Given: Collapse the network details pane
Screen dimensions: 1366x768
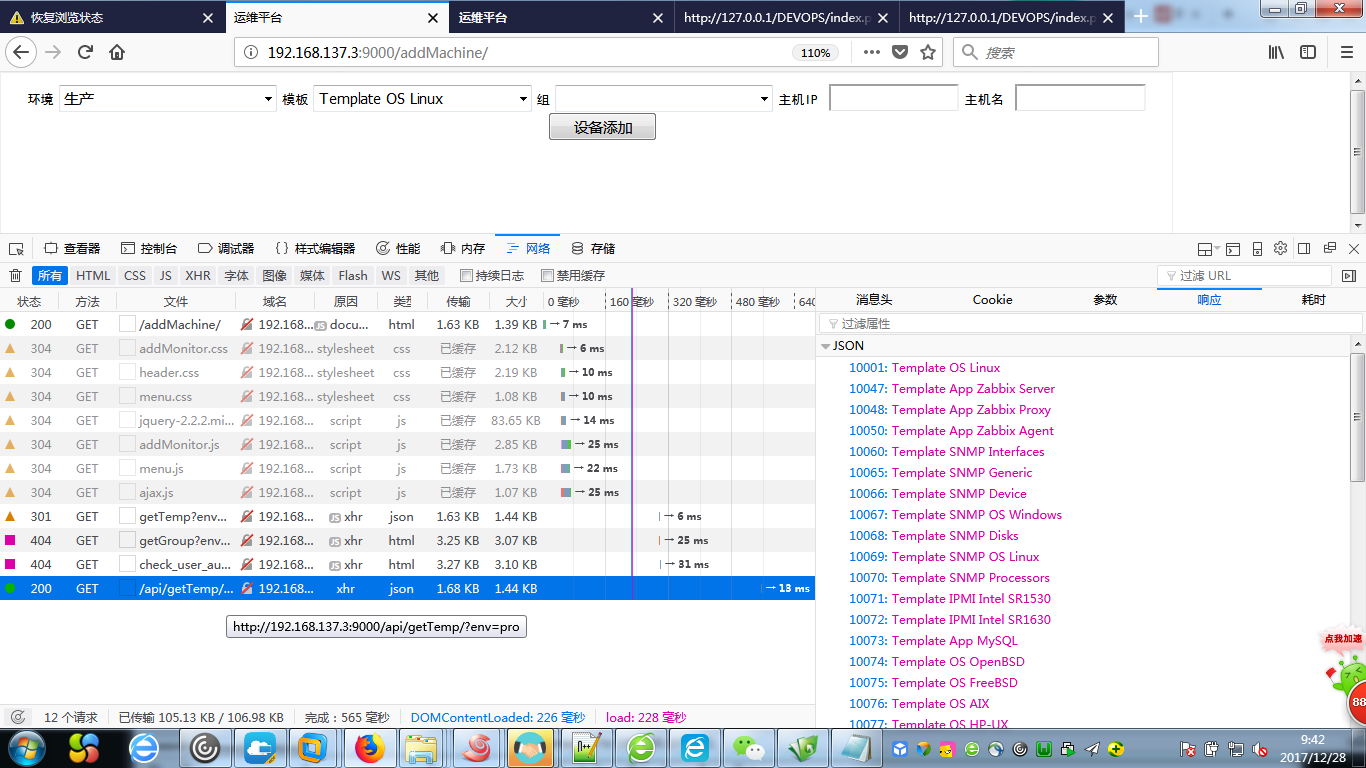Looking at the screenshot, I should coord(1348,276).
